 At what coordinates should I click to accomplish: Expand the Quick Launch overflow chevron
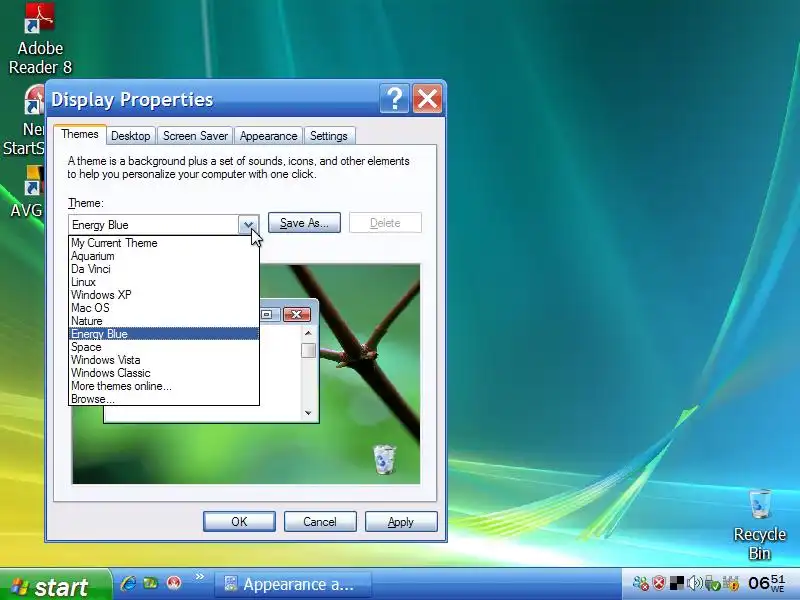coord(199,577)
